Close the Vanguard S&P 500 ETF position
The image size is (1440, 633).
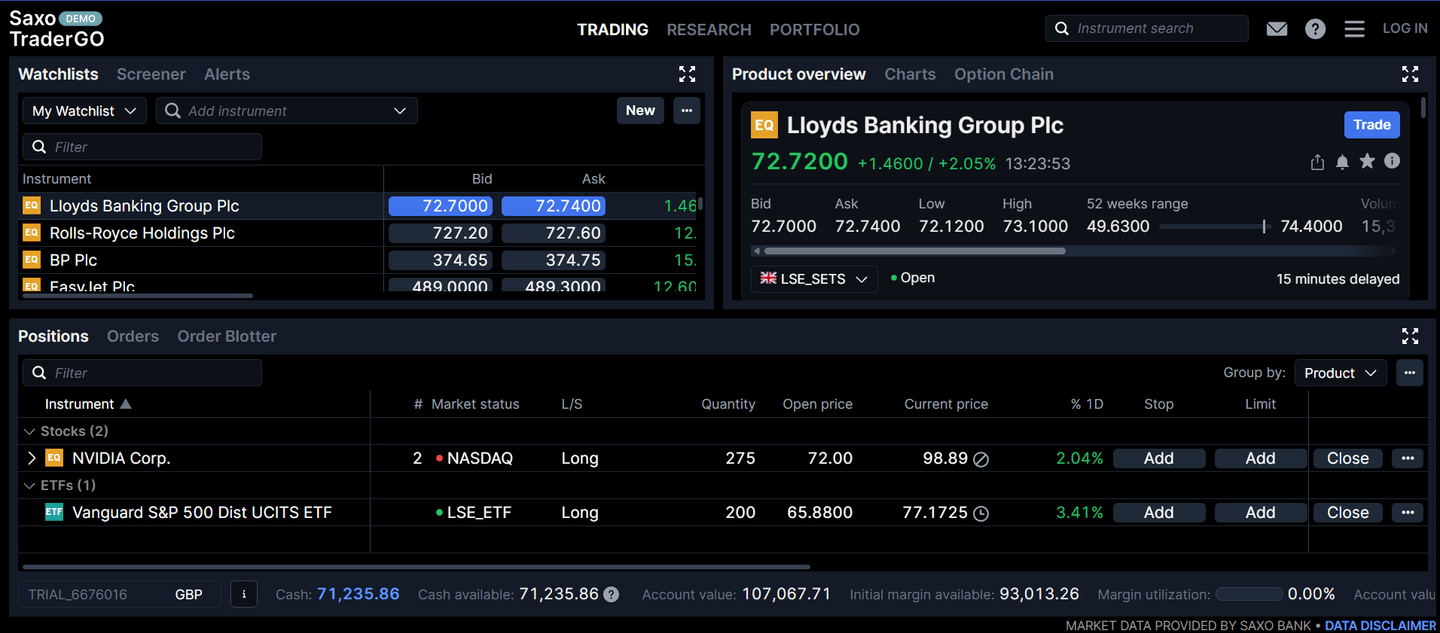click(1347, 512)
